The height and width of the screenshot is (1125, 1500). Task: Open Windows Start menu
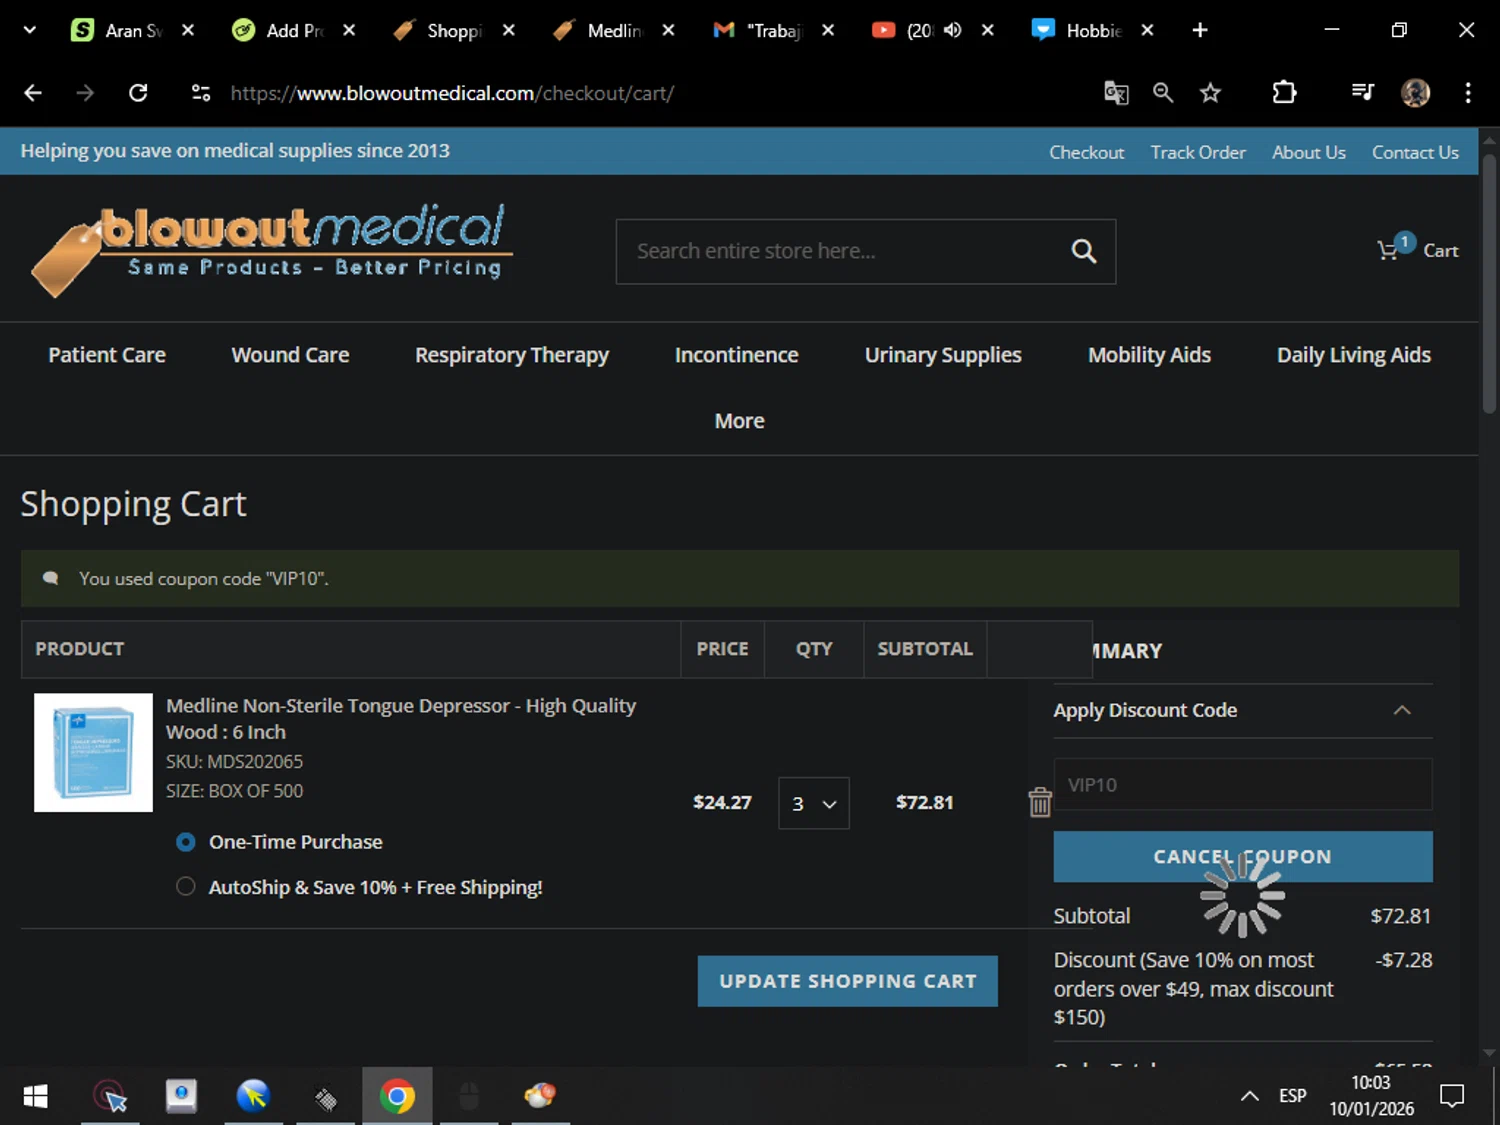pos(35,1096)
